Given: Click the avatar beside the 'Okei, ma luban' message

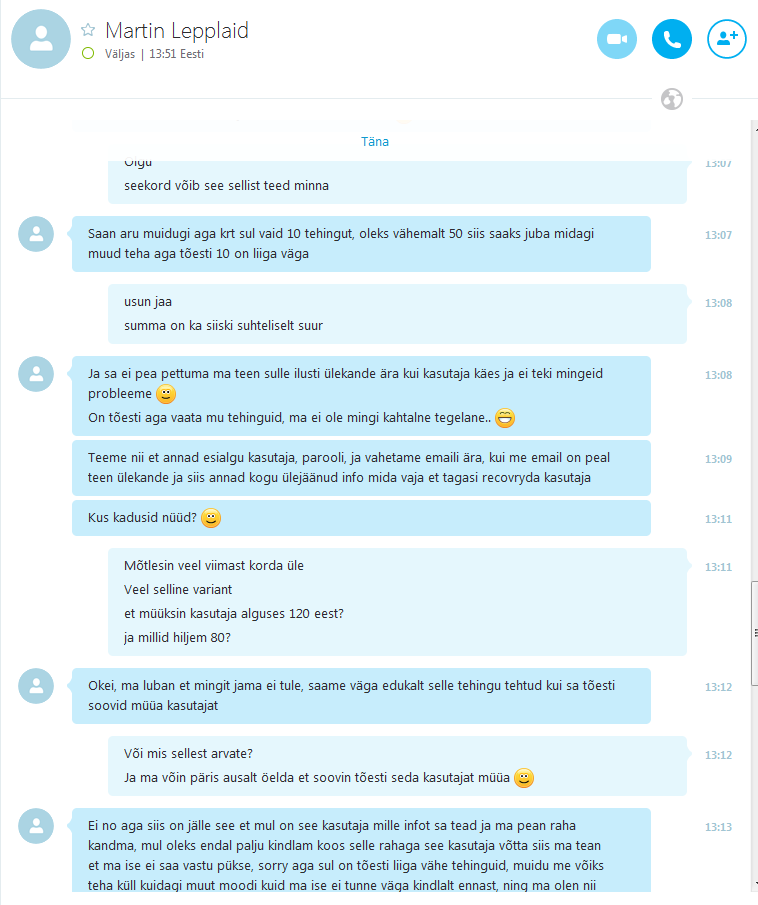Looking at the screenshot, I should coord(36,686).
